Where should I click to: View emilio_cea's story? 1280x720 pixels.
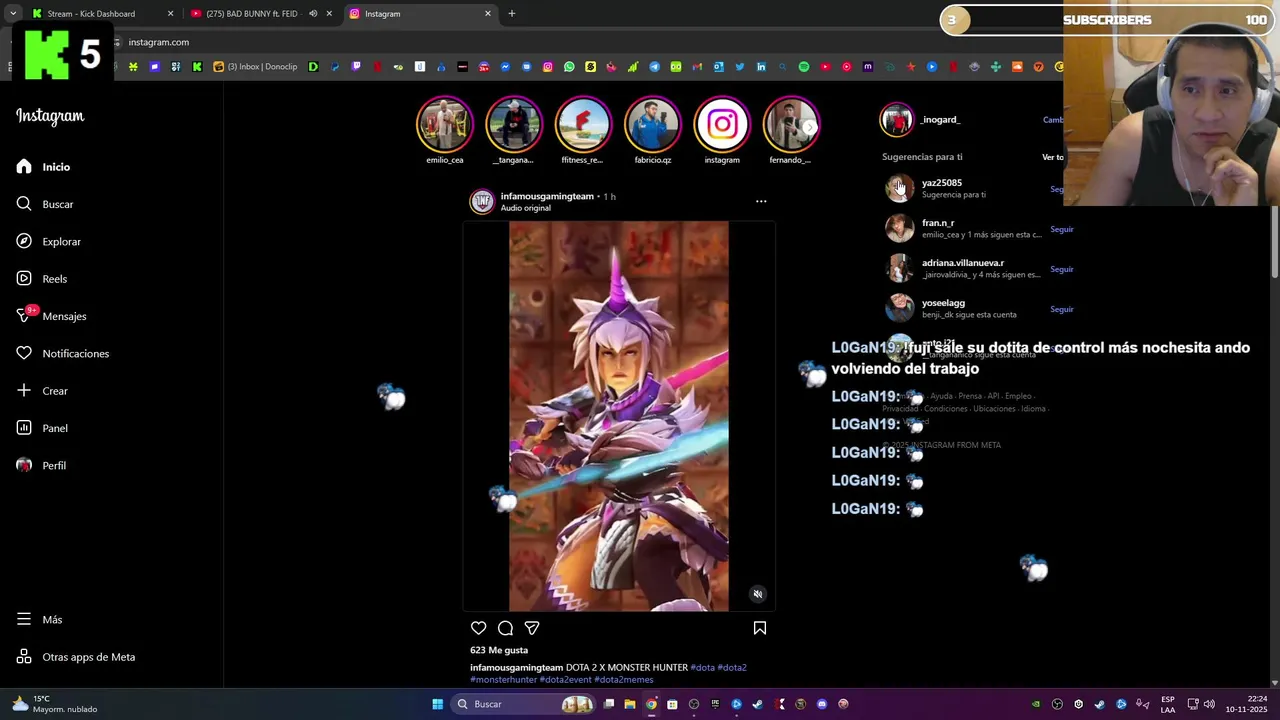click(445, 124)
